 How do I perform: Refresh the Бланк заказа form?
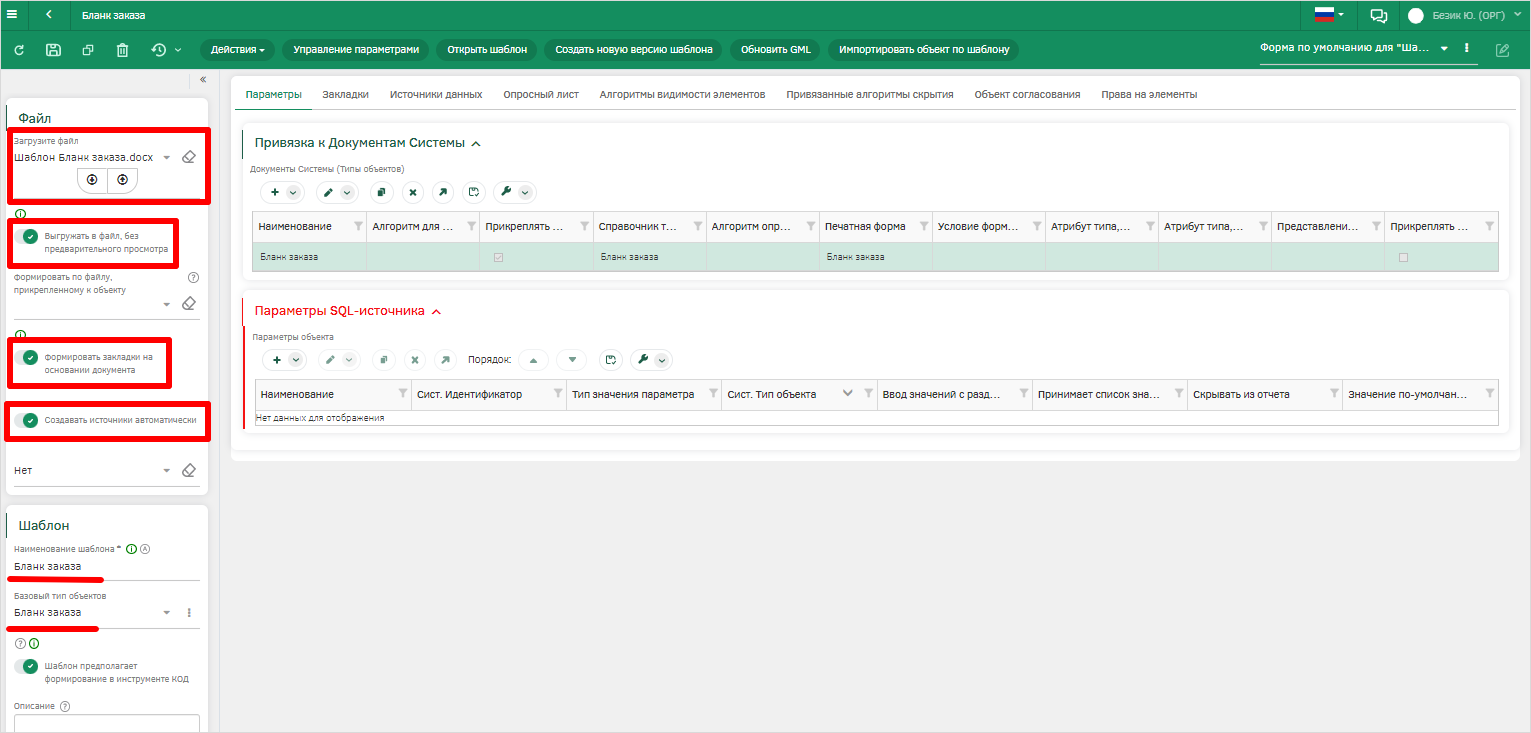coord(19,49)
